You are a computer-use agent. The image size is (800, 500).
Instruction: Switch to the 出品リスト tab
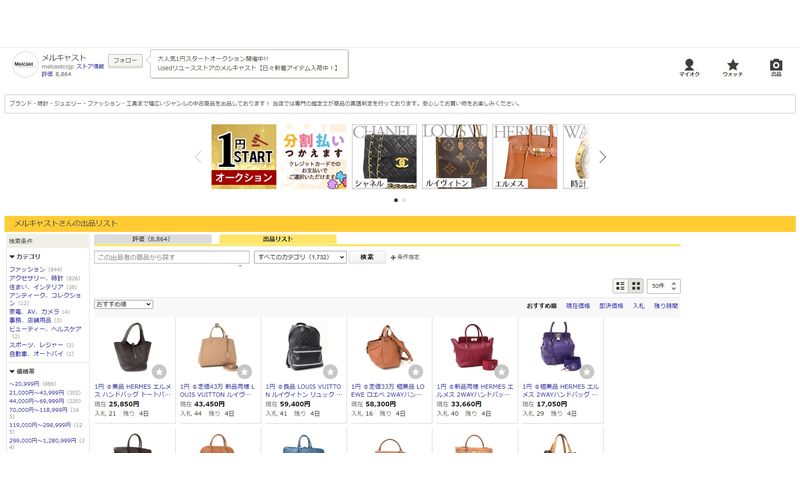[278, 239]
